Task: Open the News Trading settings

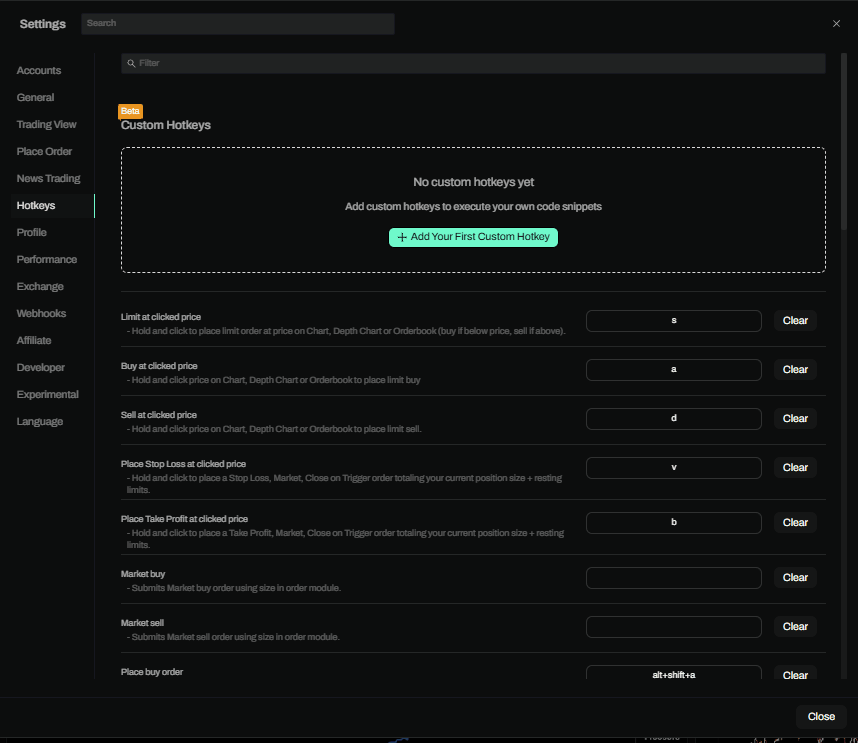Action: tap(48, 178)
